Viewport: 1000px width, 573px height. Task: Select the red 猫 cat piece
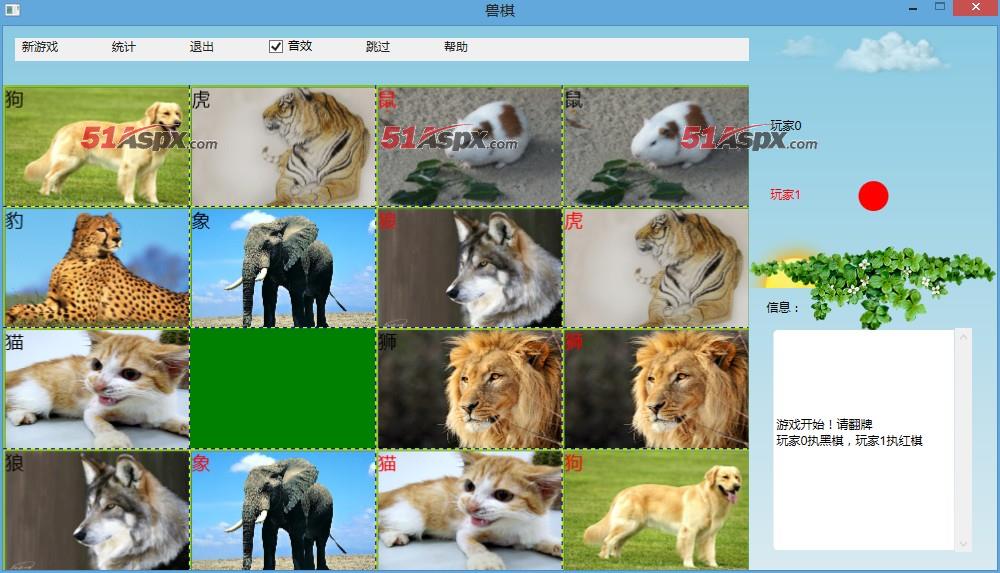click(x=469, y=510)
